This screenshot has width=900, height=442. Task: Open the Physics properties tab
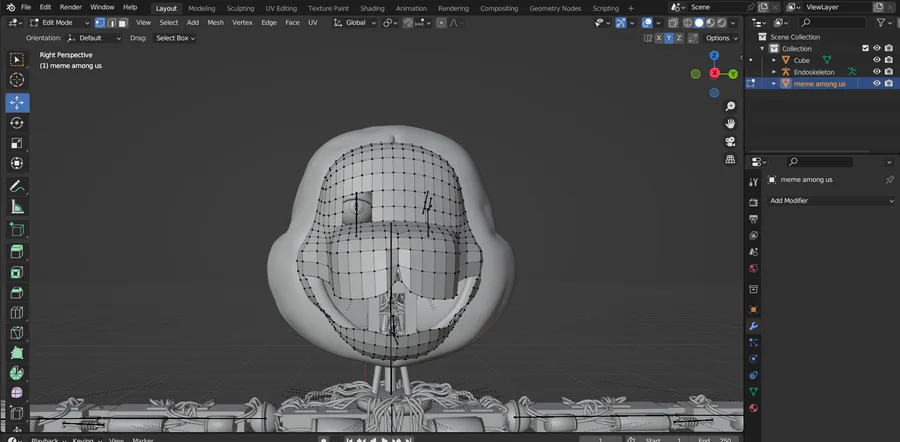click(754, 359)
